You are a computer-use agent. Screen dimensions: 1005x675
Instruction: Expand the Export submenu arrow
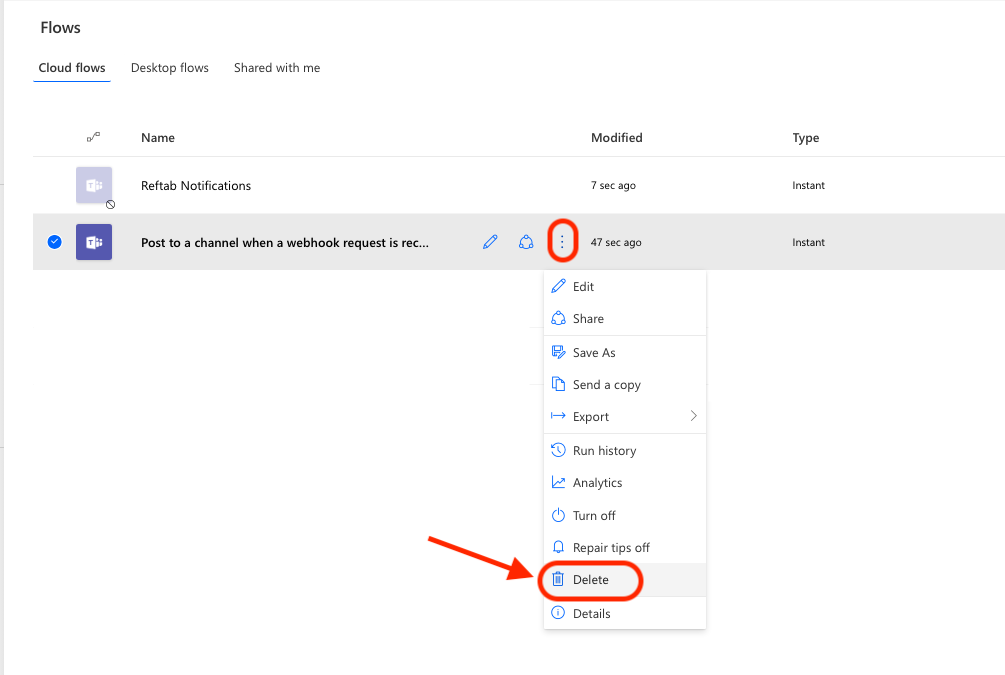[693, 416]
